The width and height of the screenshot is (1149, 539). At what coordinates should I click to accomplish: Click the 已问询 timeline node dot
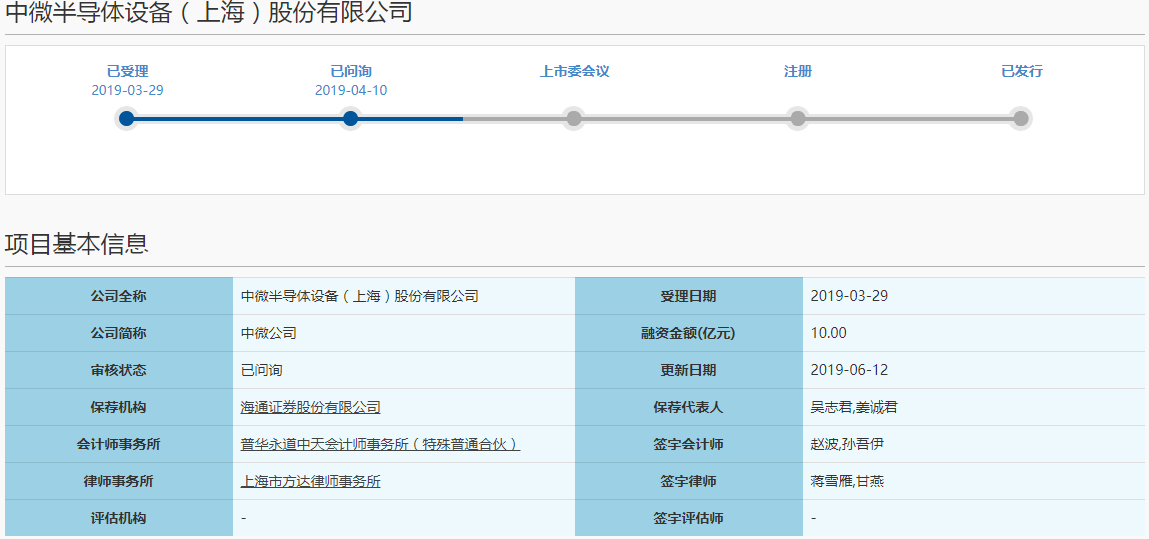pos(350,119)
